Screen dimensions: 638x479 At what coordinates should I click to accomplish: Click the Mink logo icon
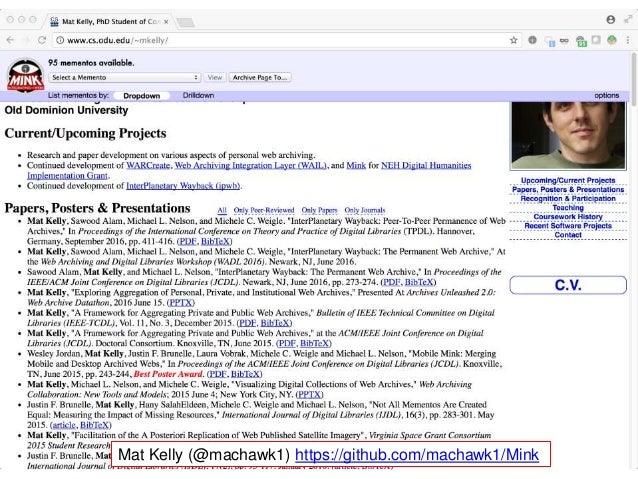pyautogui.click(x=25, y=76)
